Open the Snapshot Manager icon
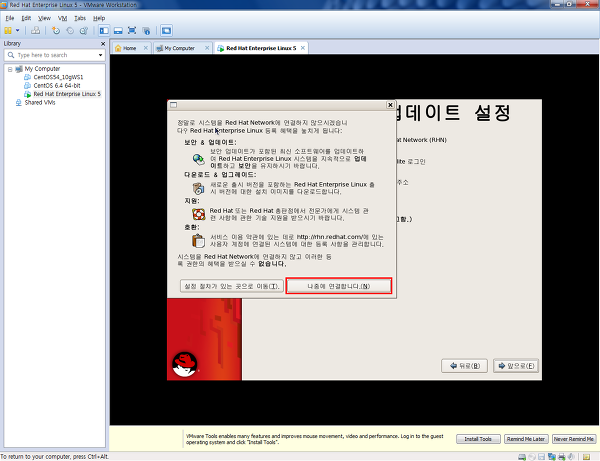This screenshot has width=600, height=461. coord(83,31)
